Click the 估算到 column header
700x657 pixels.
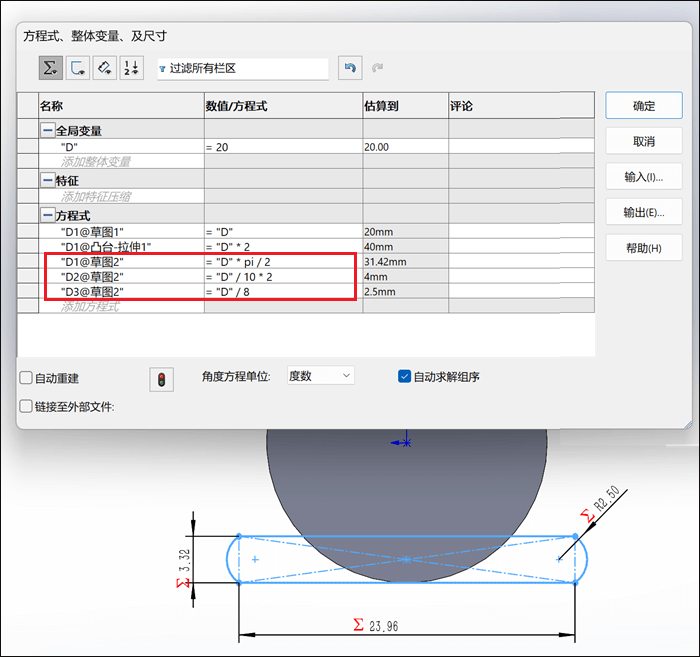405,106
